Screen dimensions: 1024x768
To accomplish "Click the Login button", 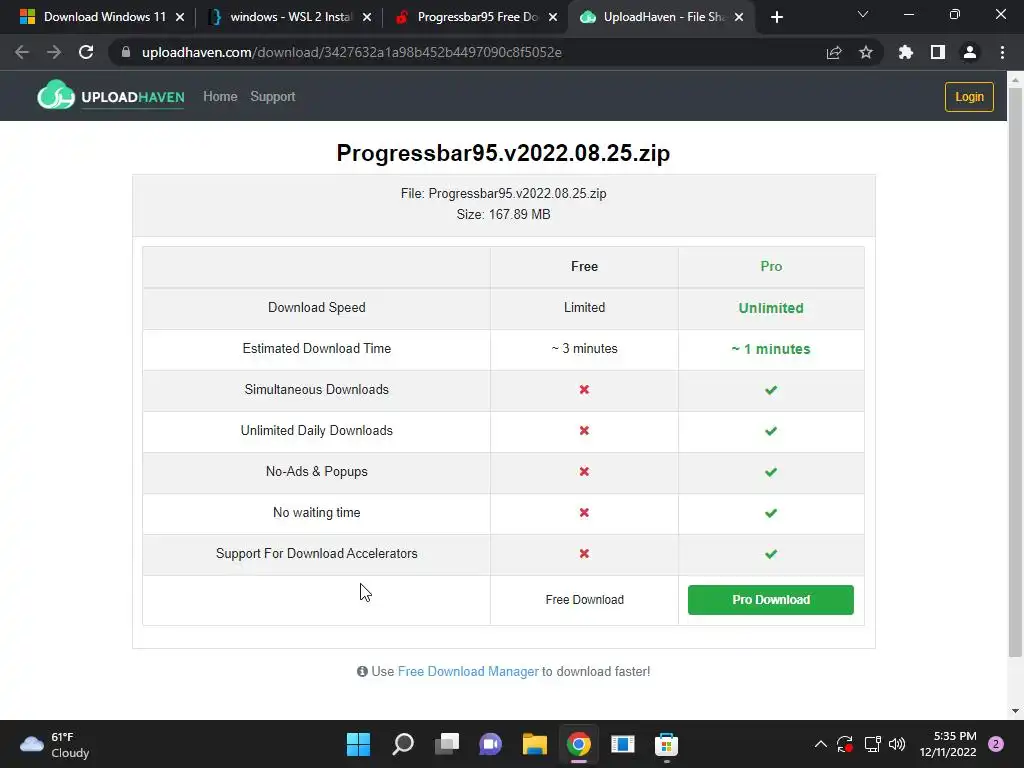I will tap(969, 97).
